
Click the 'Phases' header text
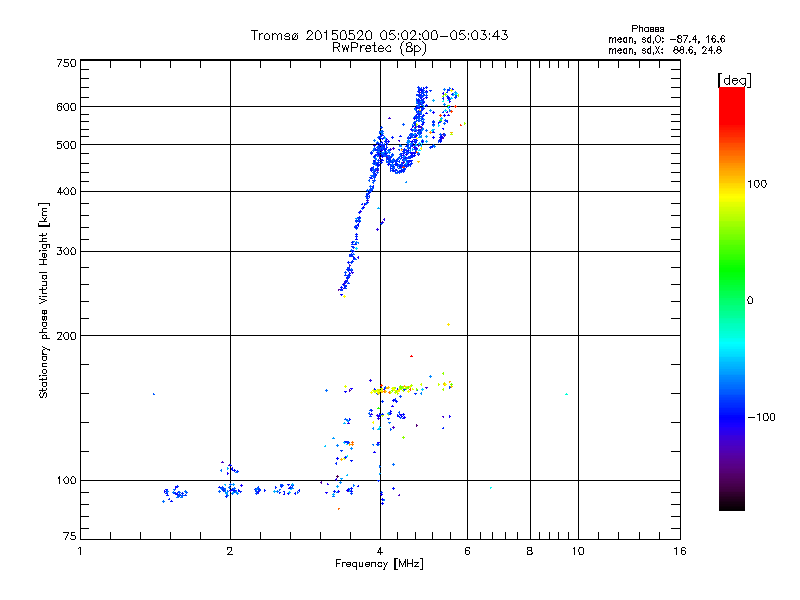[x=647, y=29]
